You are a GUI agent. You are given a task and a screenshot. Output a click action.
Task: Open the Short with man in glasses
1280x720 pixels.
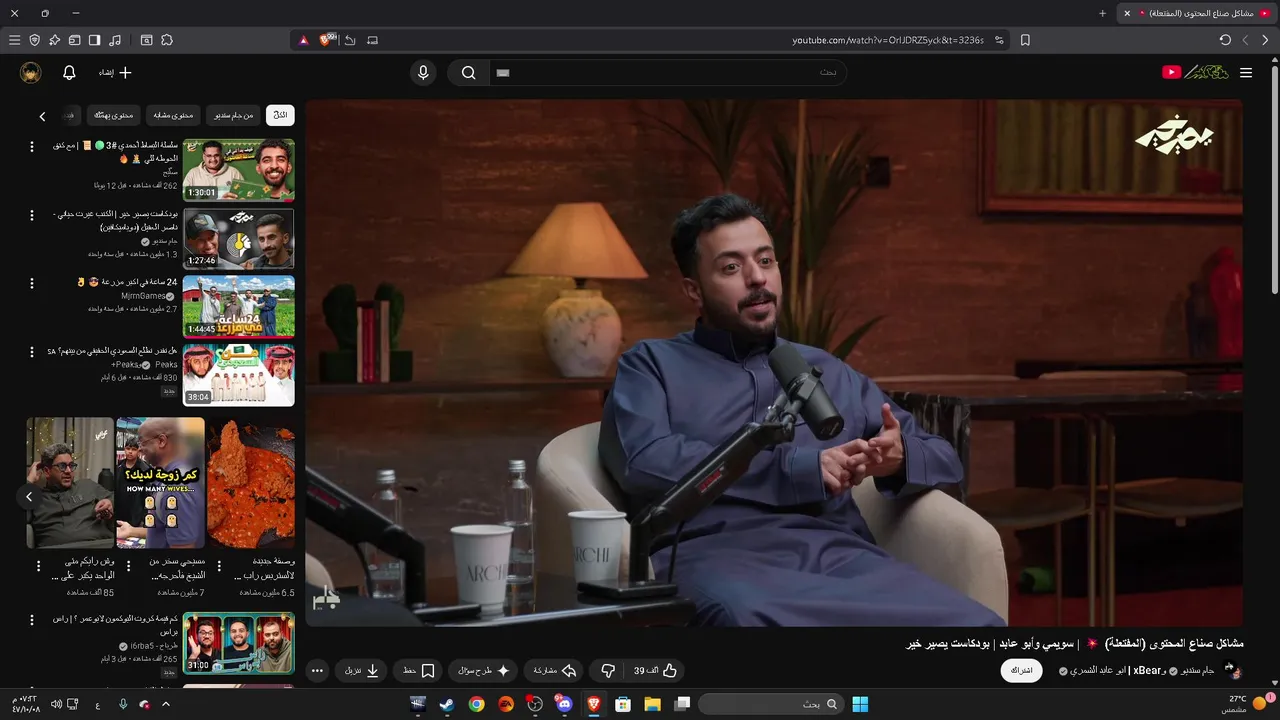(70, 483)
